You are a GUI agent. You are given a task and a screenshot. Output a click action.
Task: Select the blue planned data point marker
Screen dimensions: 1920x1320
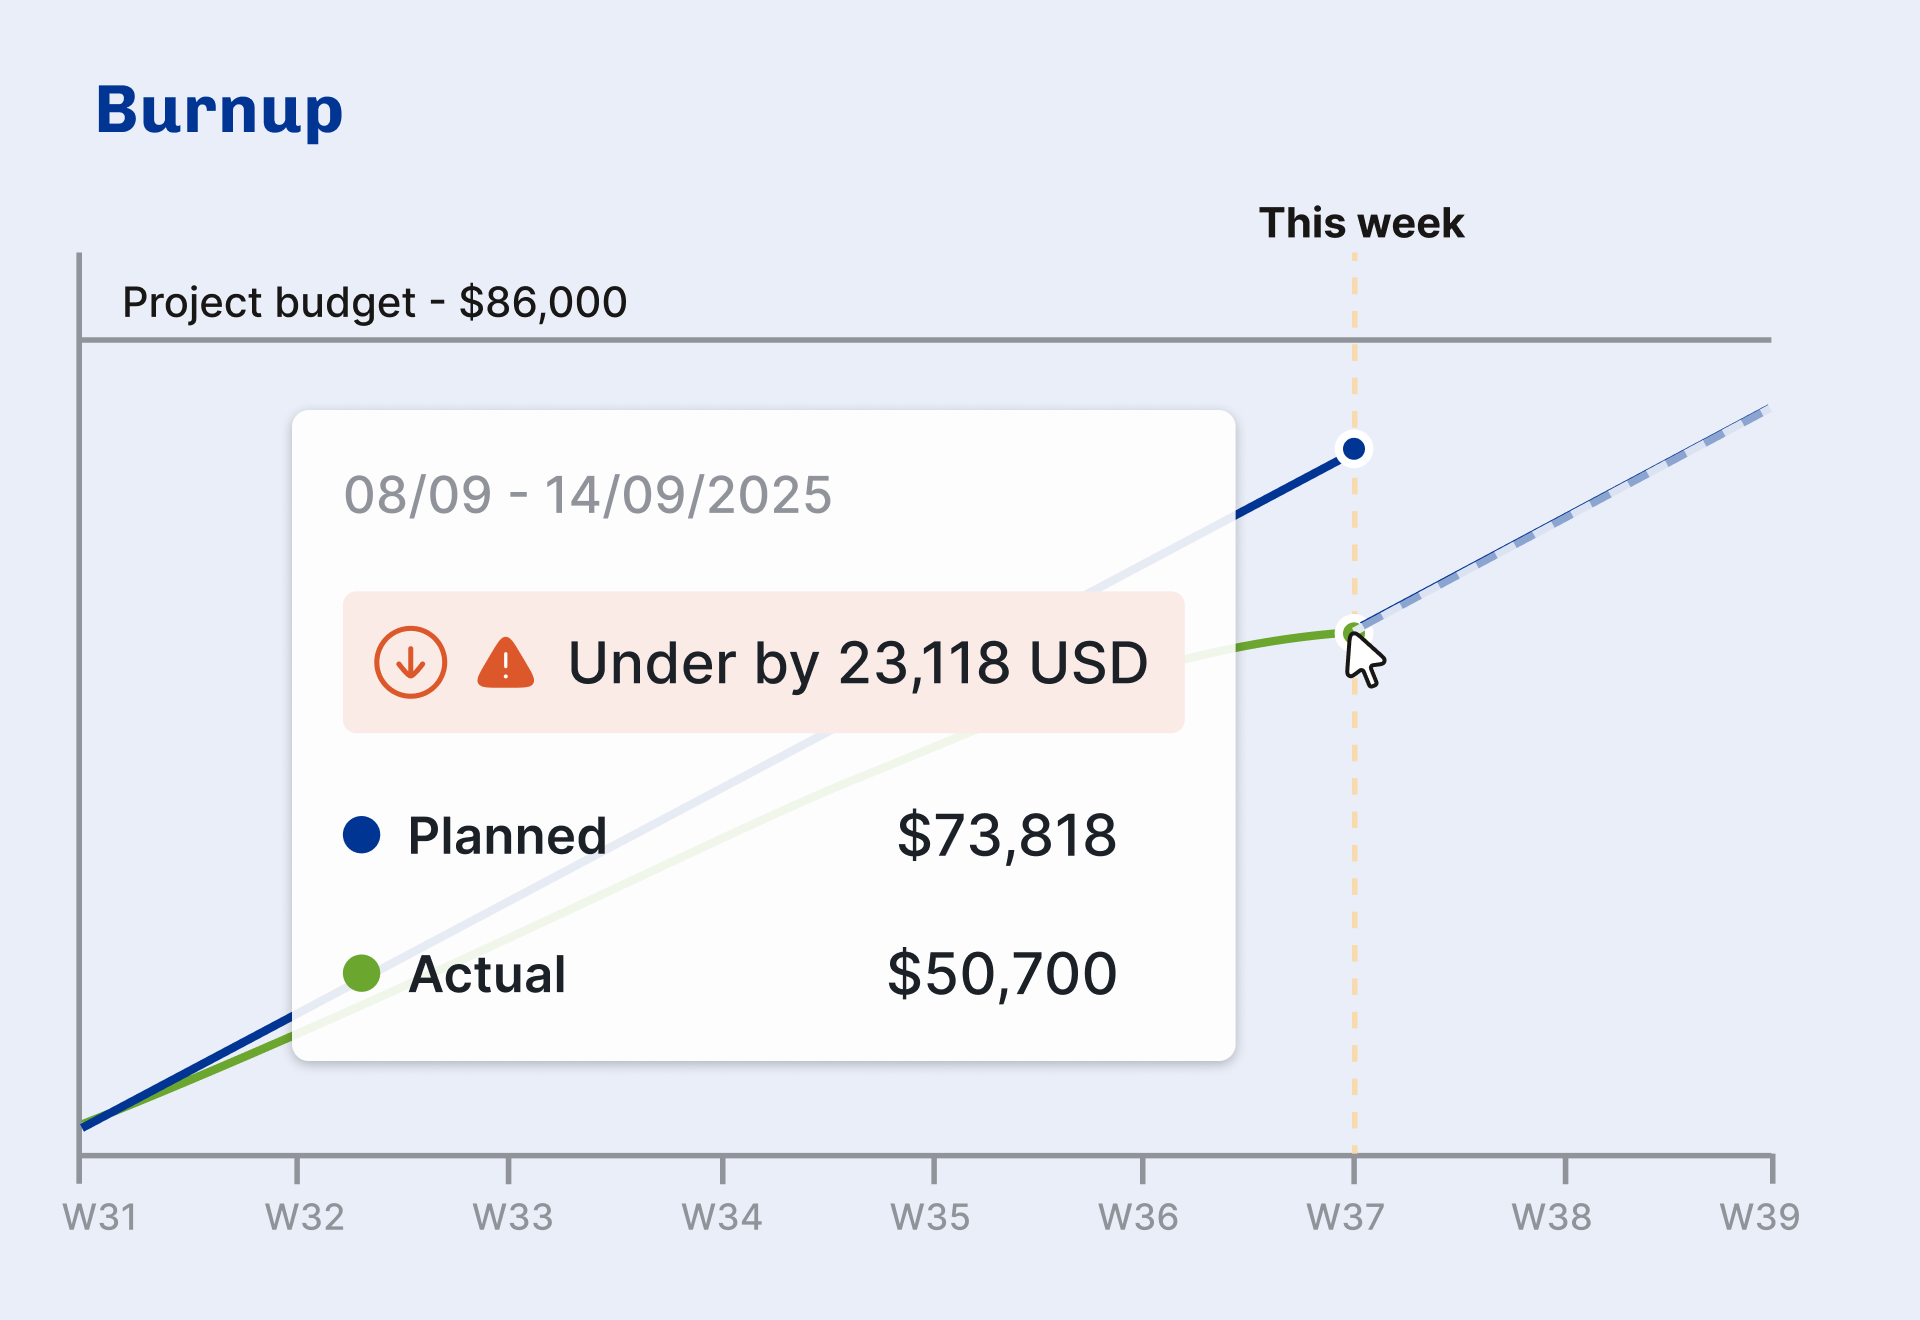tap(1354, 449)
